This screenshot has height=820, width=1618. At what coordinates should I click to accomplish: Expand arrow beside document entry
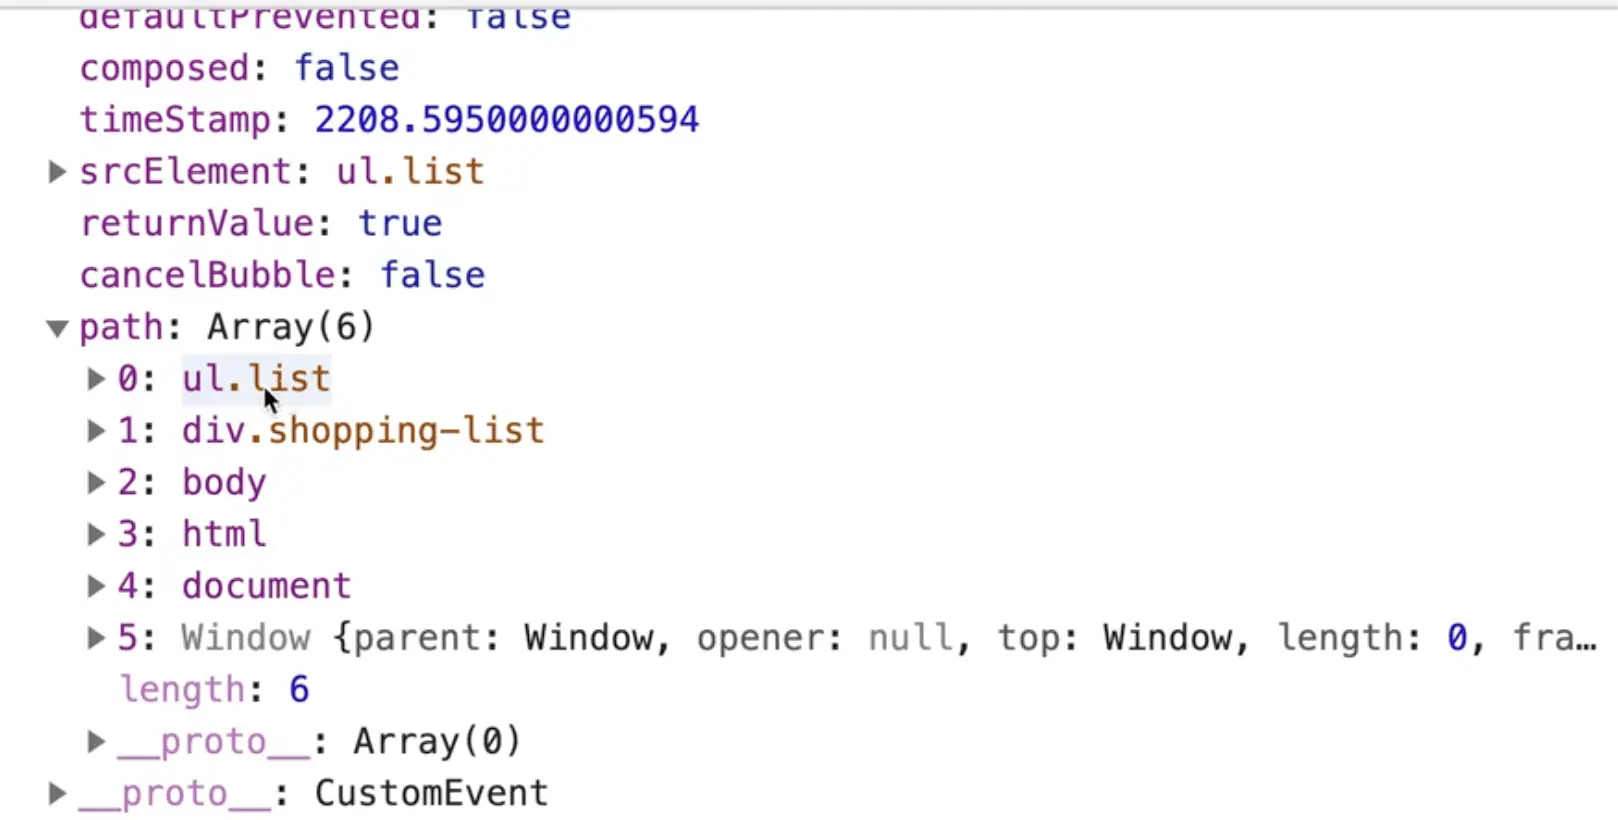click(x=96, y=586)
